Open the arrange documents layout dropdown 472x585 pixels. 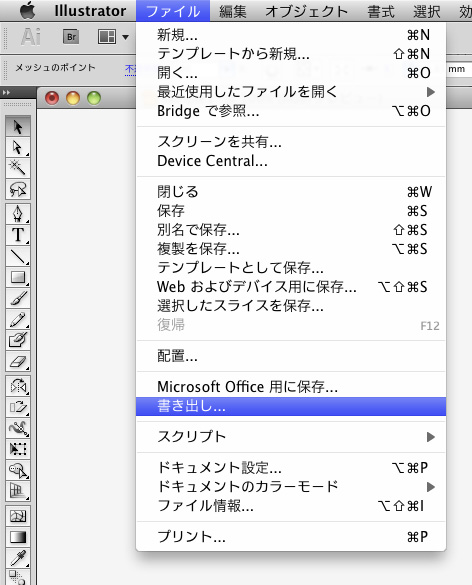click(x=113, y=37)
